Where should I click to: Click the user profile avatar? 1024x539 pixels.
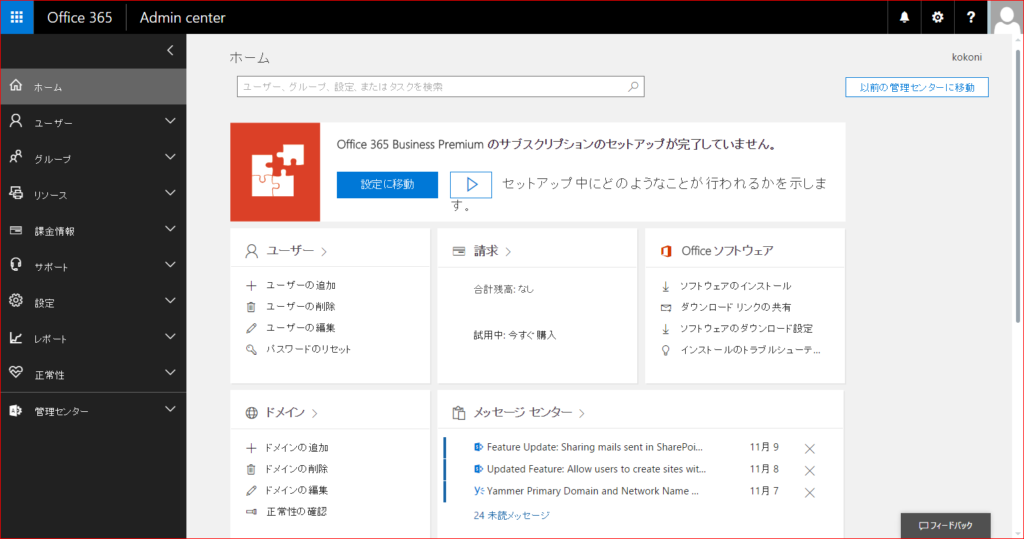pyautogui.click(x=1005, y=17)
